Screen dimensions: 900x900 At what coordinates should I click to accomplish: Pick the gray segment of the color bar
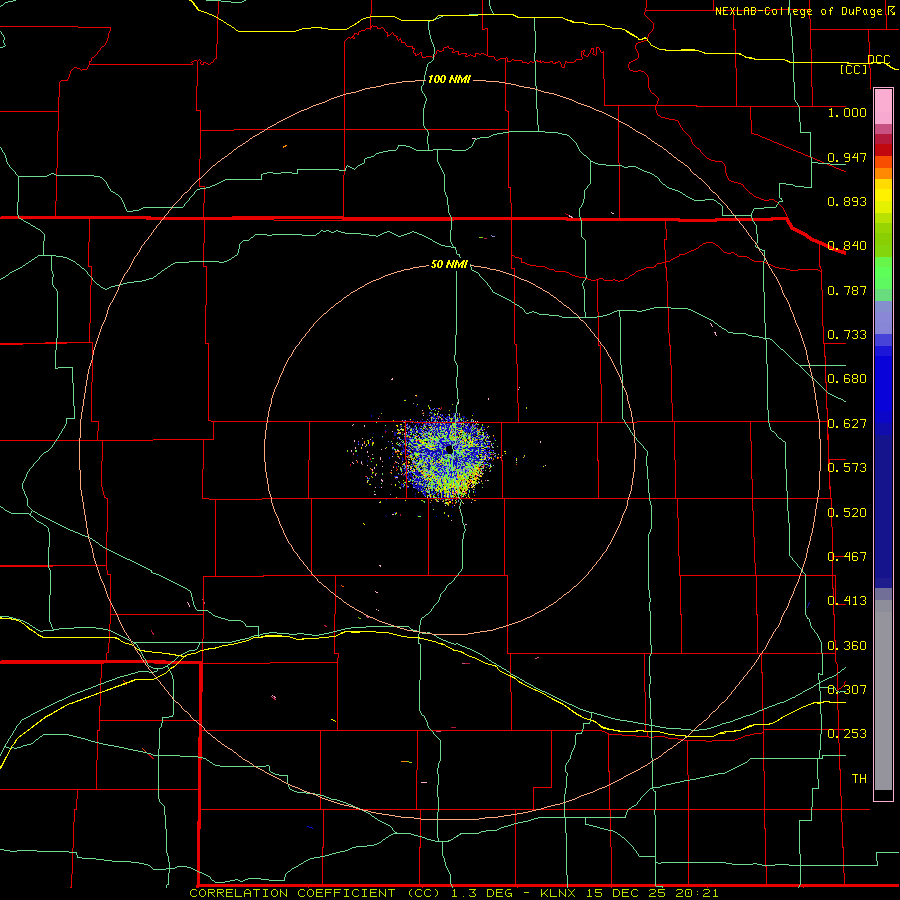coord(883,695)
